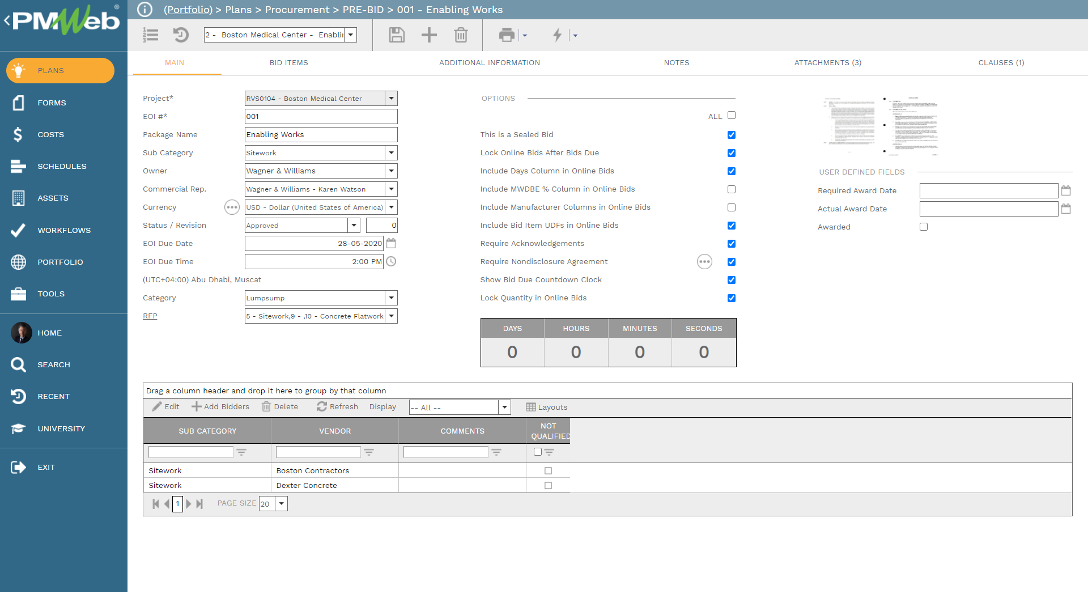Open the Attachments (3) tab
The width and height of the screenshot is (1089, 593).
tap(828, 62)
